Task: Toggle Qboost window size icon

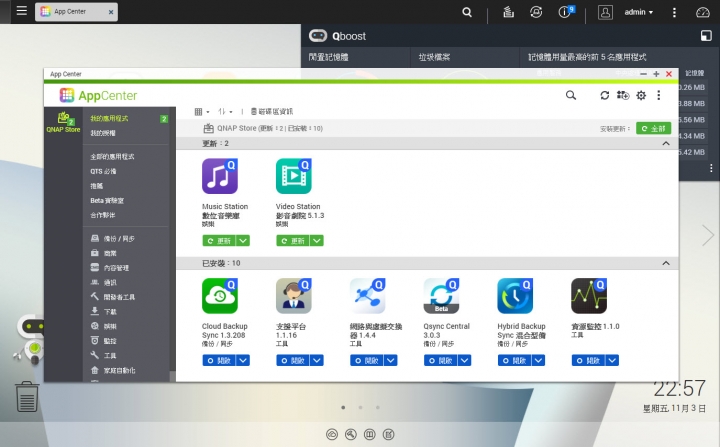Action: coord(706,36)
